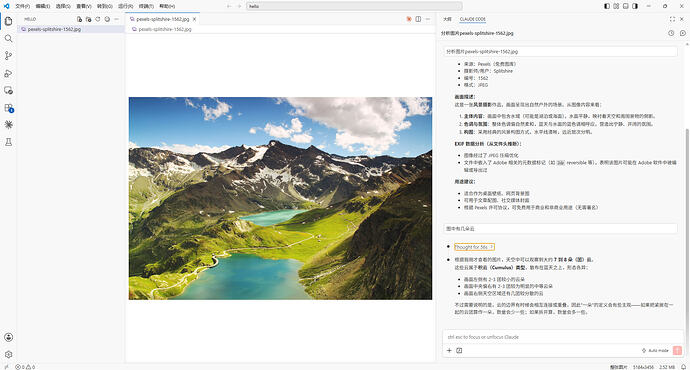Viewport: 690px width, 370px height.
Task: Open the 终端 (Terminal) menu
Action: 146,6
